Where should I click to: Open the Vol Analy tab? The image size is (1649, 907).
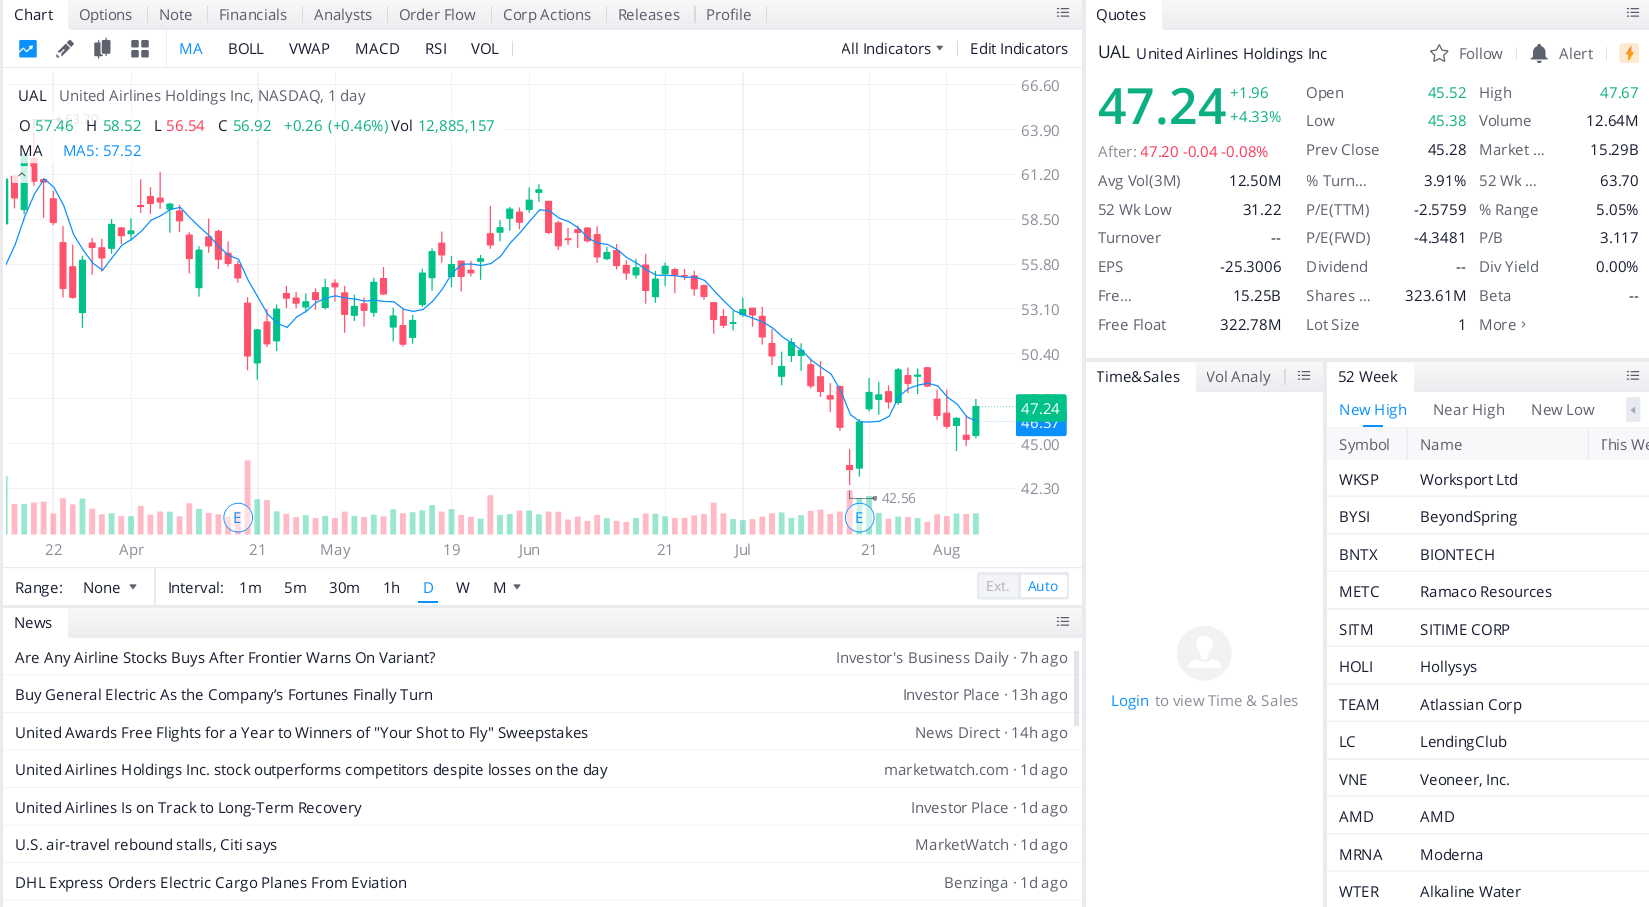click(1238, 377)
